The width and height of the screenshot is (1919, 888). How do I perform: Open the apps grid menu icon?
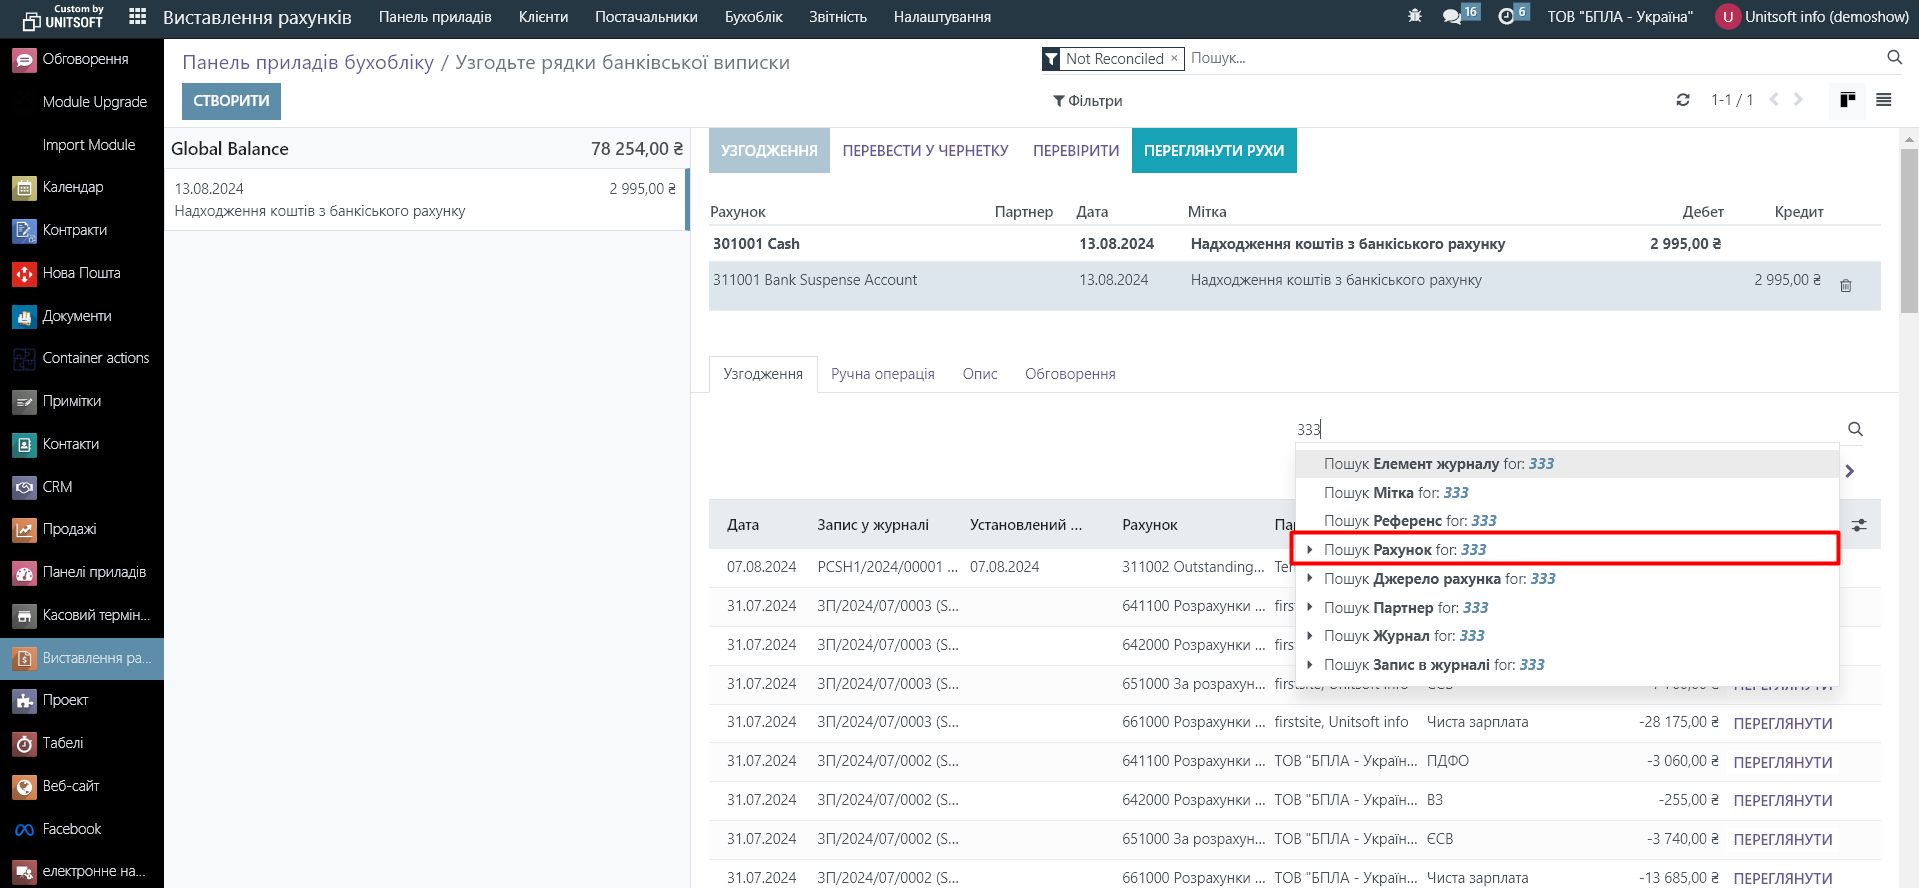coord(138,17)
